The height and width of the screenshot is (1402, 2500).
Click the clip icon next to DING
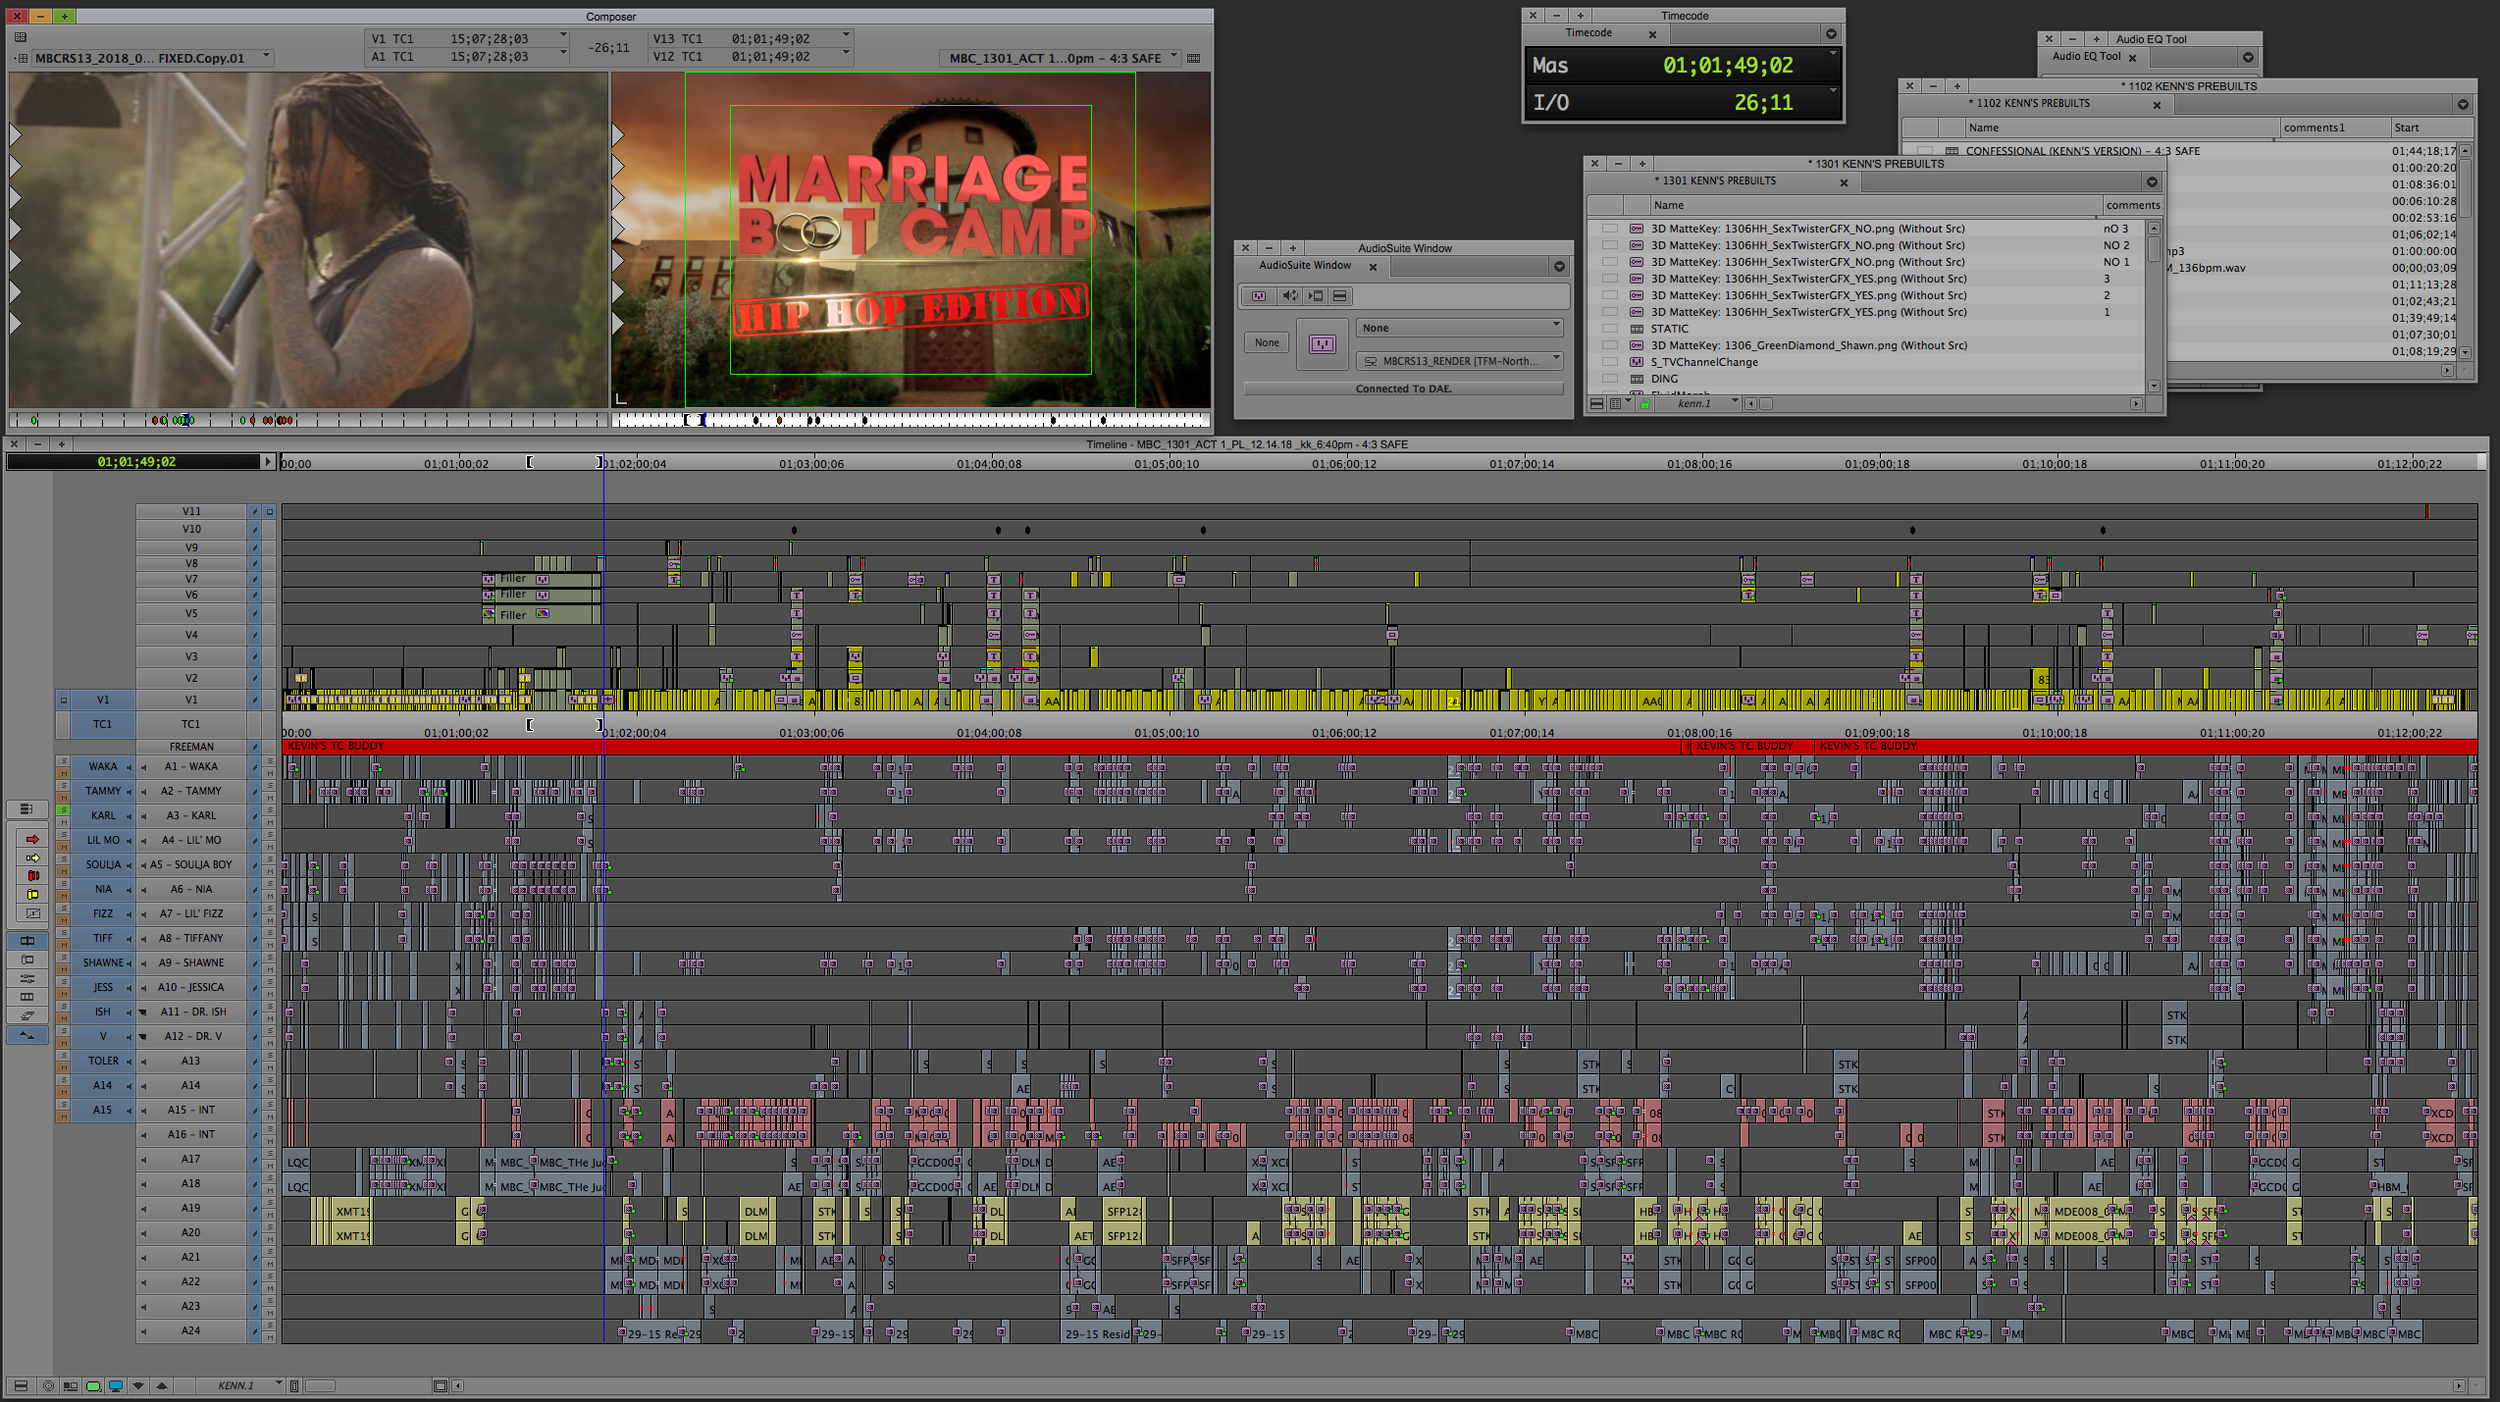(1636, 379)
